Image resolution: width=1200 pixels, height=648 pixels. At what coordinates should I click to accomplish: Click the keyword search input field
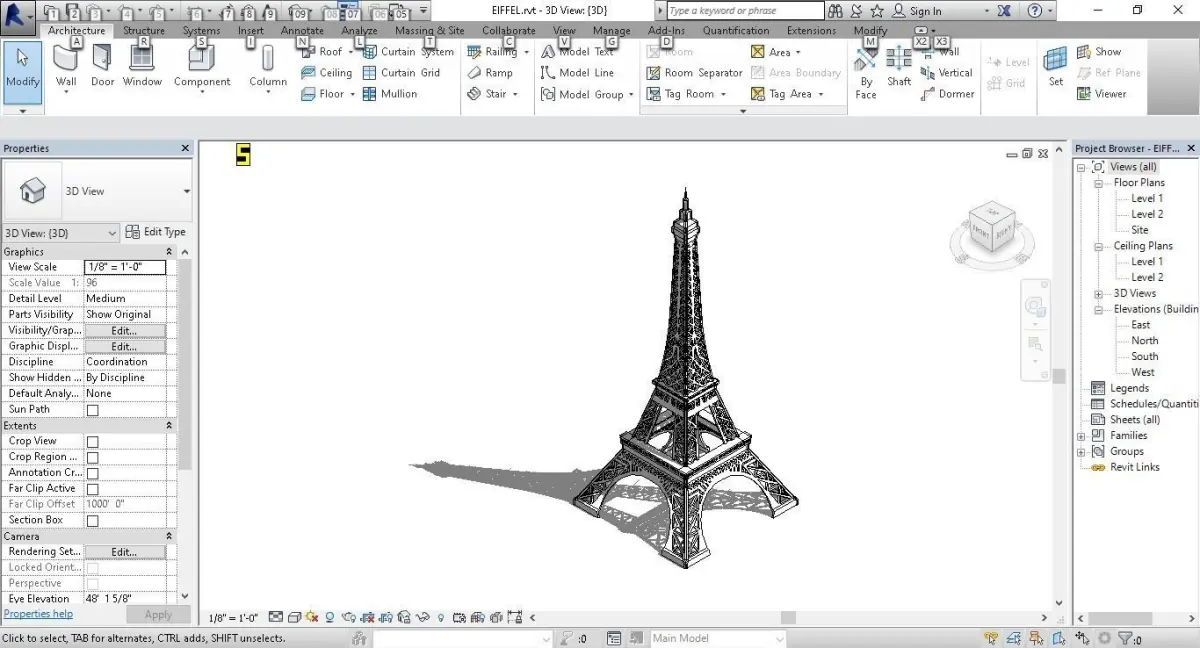click(x=745, y=11)
